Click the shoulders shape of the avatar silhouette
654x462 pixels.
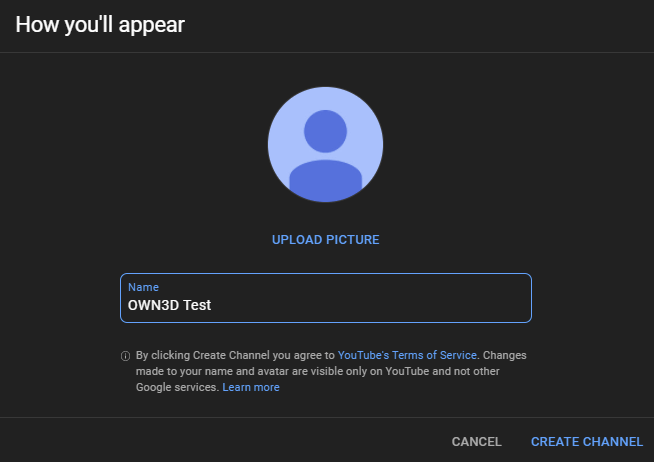[x=325, y=178]
